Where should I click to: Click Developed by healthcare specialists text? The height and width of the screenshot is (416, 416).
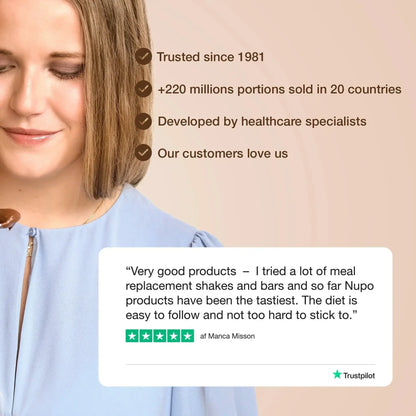262,121
